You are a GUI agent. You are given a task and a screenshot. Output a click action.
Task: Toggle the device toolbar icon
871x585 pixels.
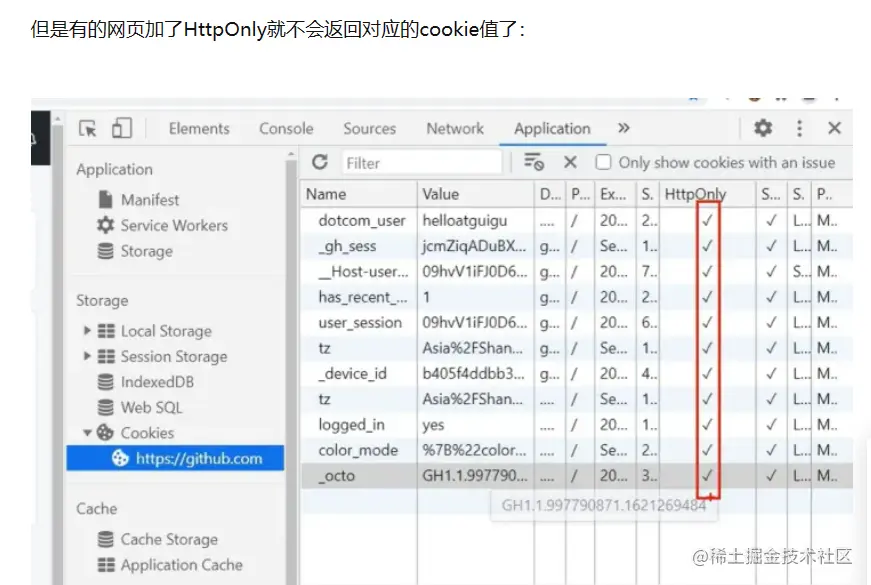click(122, 128)
